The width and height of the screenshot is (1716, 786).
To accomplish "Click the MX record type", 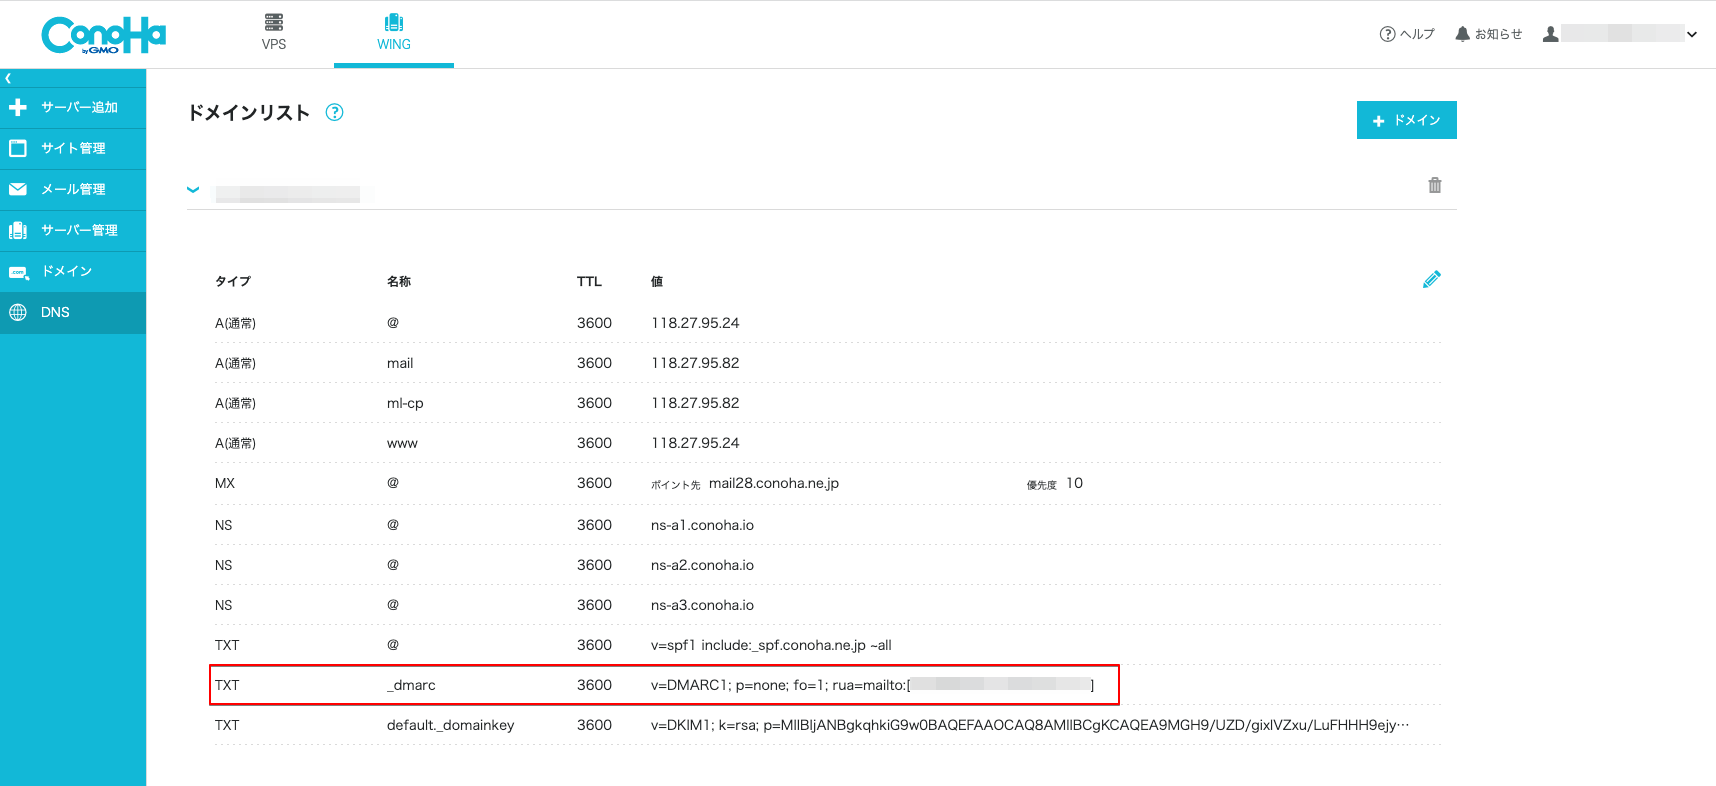I will (x=225, y=483).
